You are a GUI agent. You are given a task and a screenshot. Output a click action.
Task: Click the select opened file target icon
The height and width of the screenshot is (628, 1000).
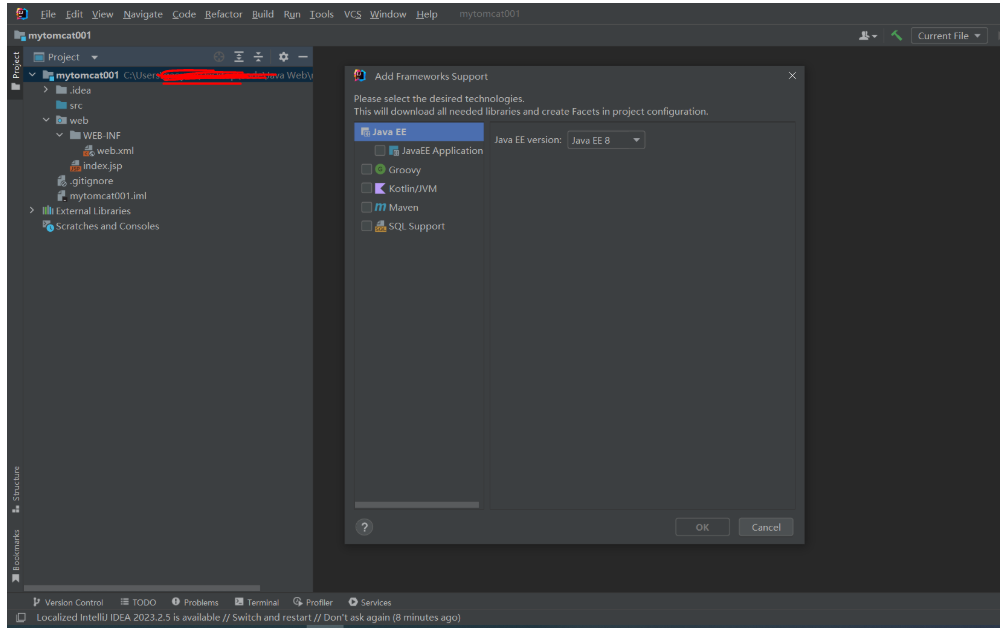pyautogui.click(x=219, y=57)
